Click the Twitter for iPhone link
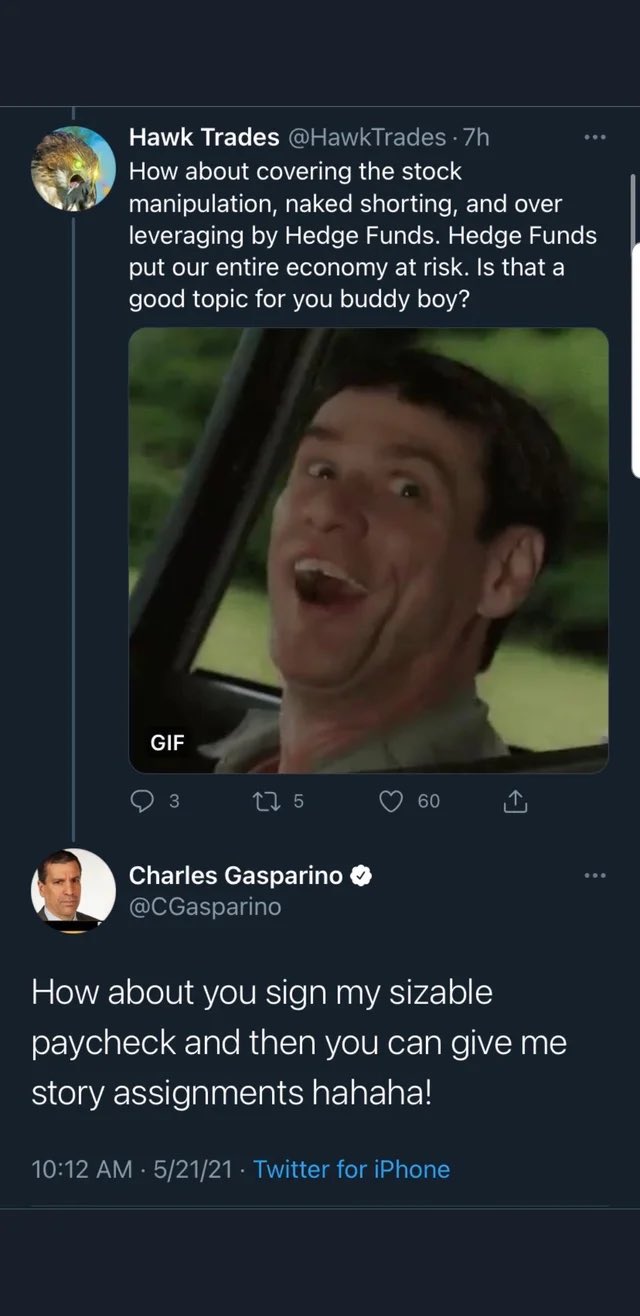The height and width of the screenshot is (1316, 640). [x=352, y=1169]
